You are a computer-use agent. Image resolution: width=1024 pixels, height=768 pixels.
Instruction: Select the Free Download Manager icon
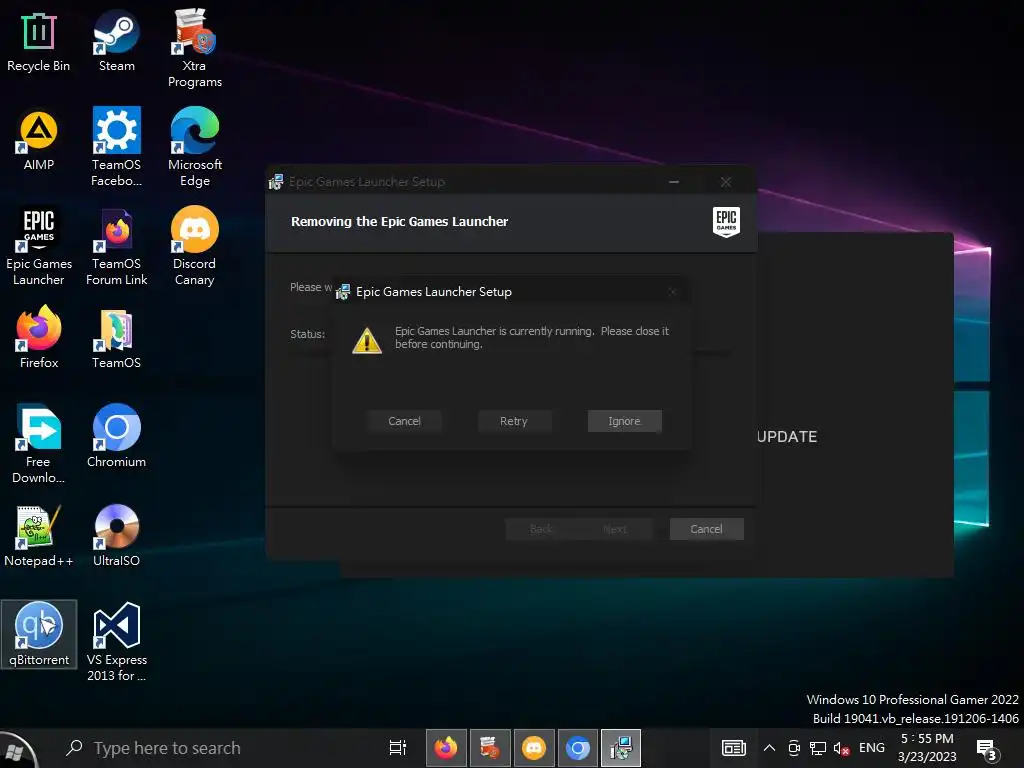pyautogui.click(x=39, y=445)
